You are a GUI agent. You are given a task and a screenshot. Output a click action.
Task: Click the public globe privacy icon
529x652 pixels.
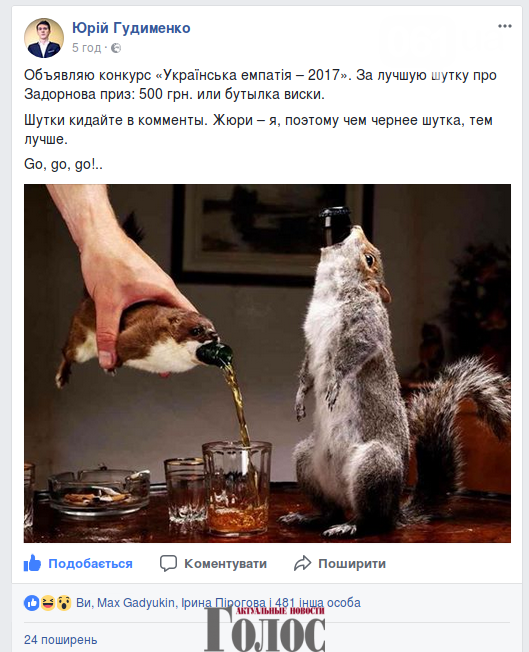[116, 48]
